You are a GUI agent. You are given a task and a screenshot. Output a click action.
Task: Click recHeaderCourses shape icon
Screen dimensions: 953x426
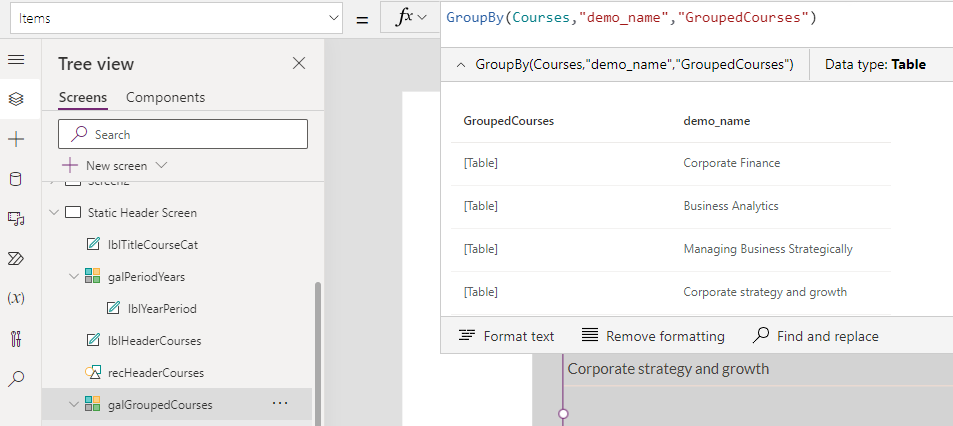pyautogui.click(x=92, y=373)
